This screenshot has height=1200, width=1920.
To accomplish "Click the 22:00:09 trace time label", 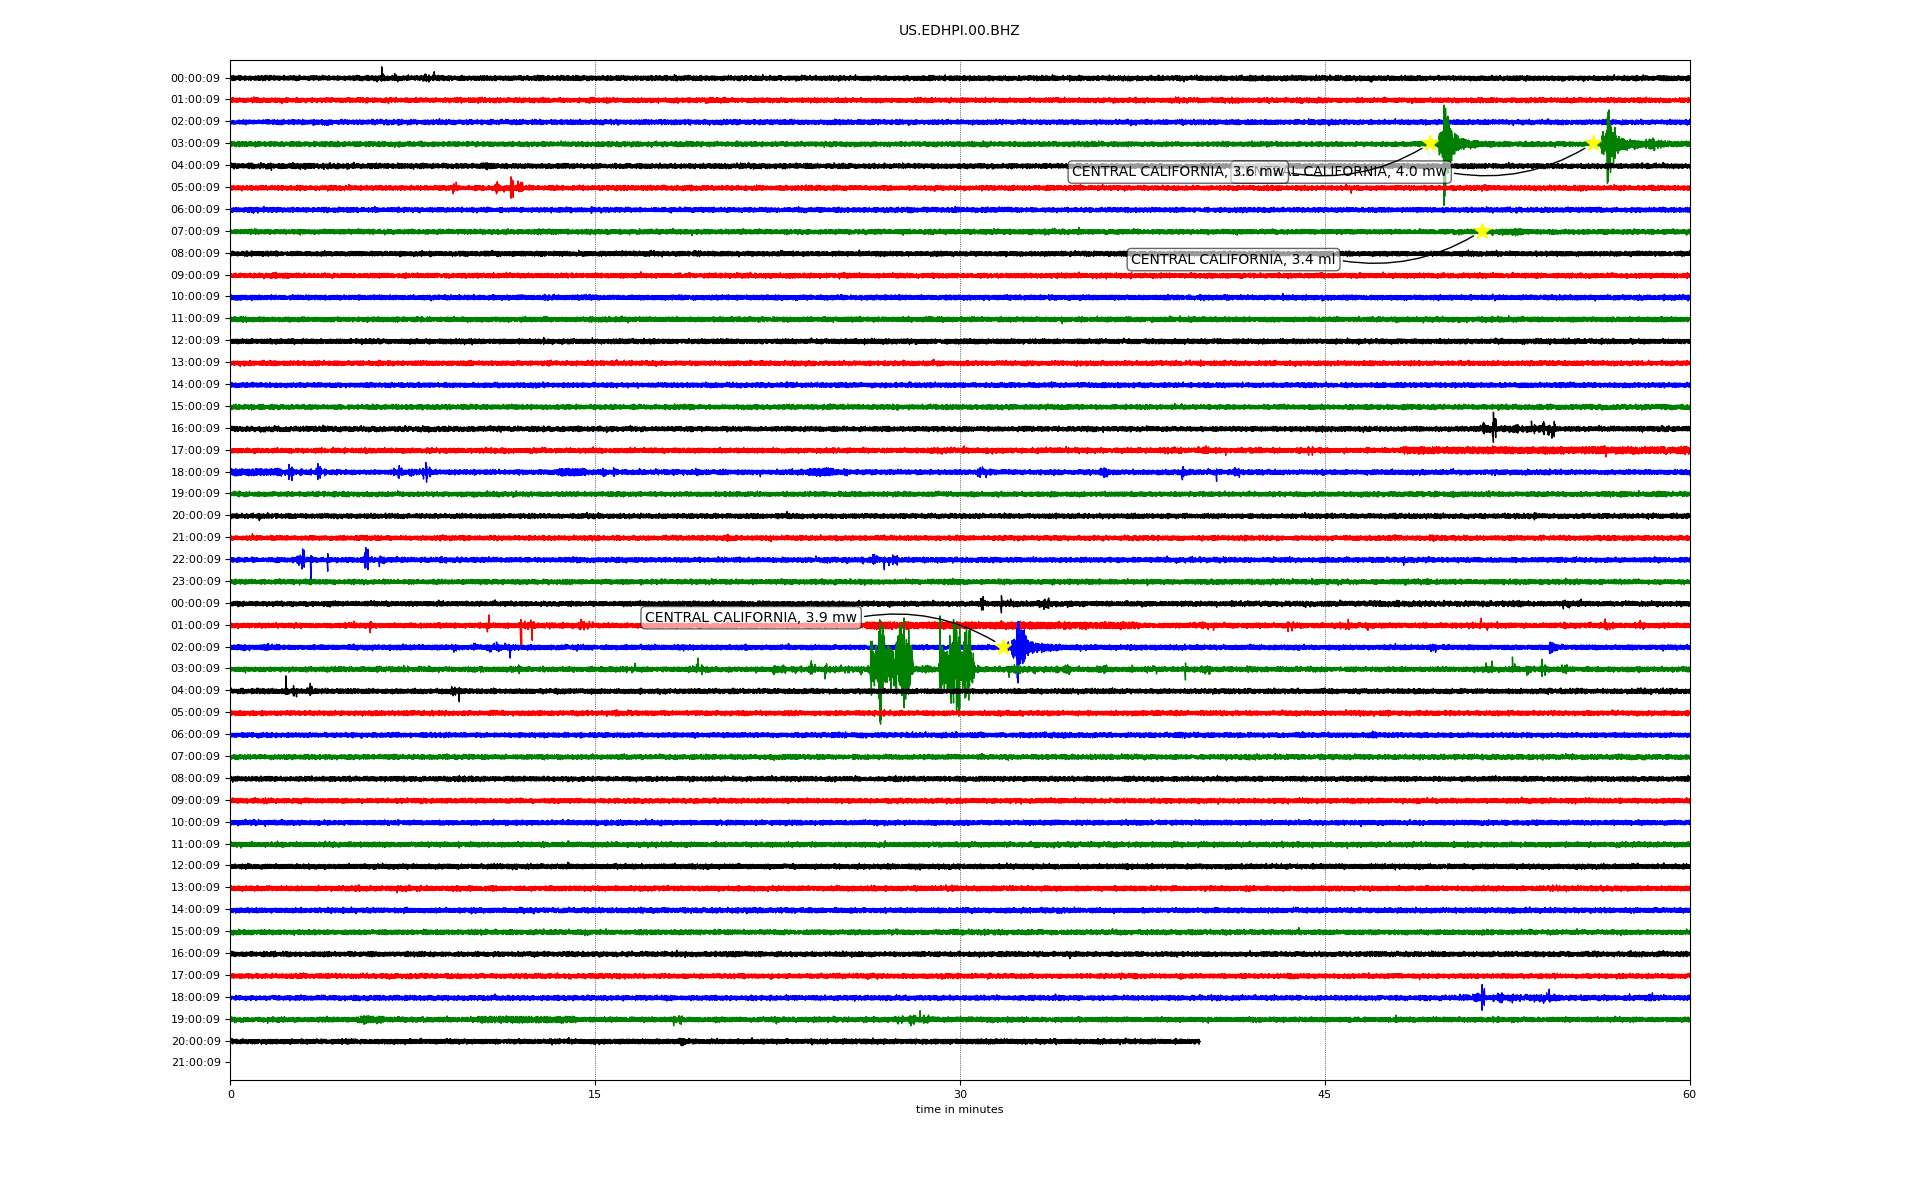I will [x=195, y=560].
